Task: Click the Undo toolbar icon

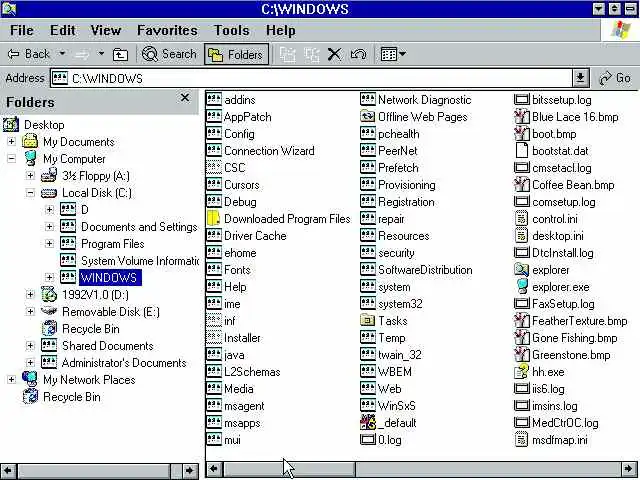Action: [358, 54]
